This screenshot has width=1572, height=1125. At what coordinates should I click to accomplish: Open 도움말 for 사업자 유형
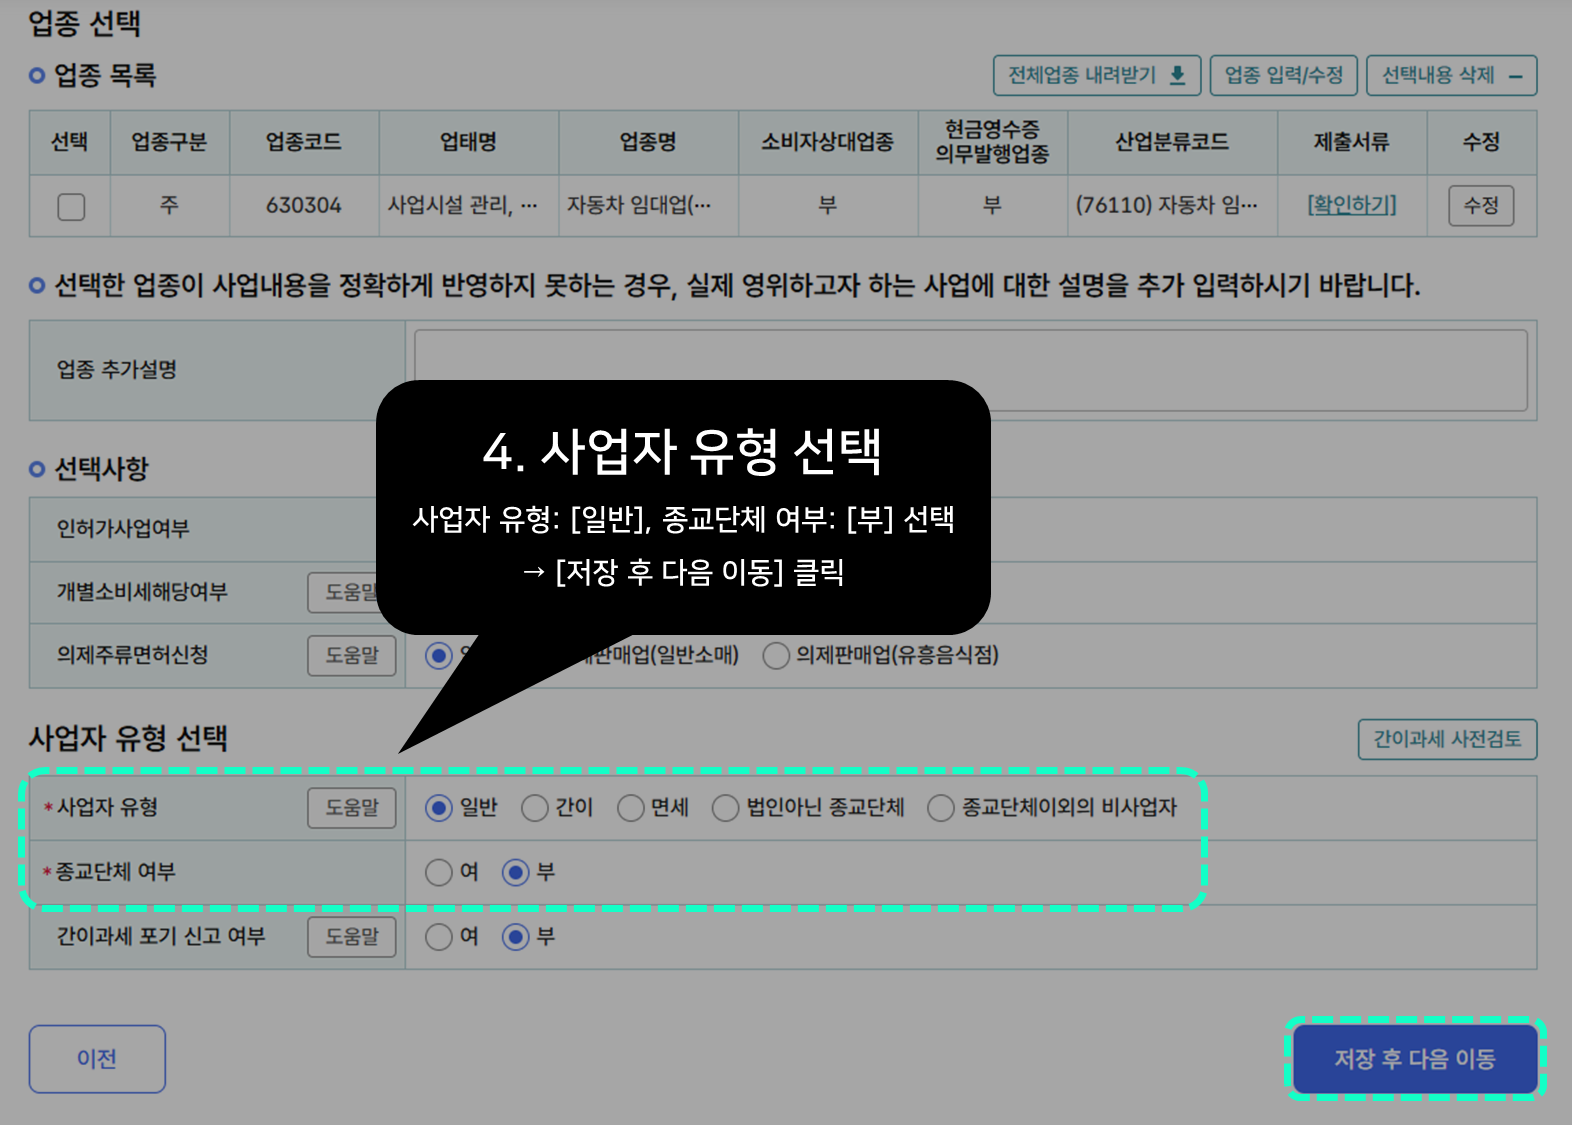click(352, 808)
